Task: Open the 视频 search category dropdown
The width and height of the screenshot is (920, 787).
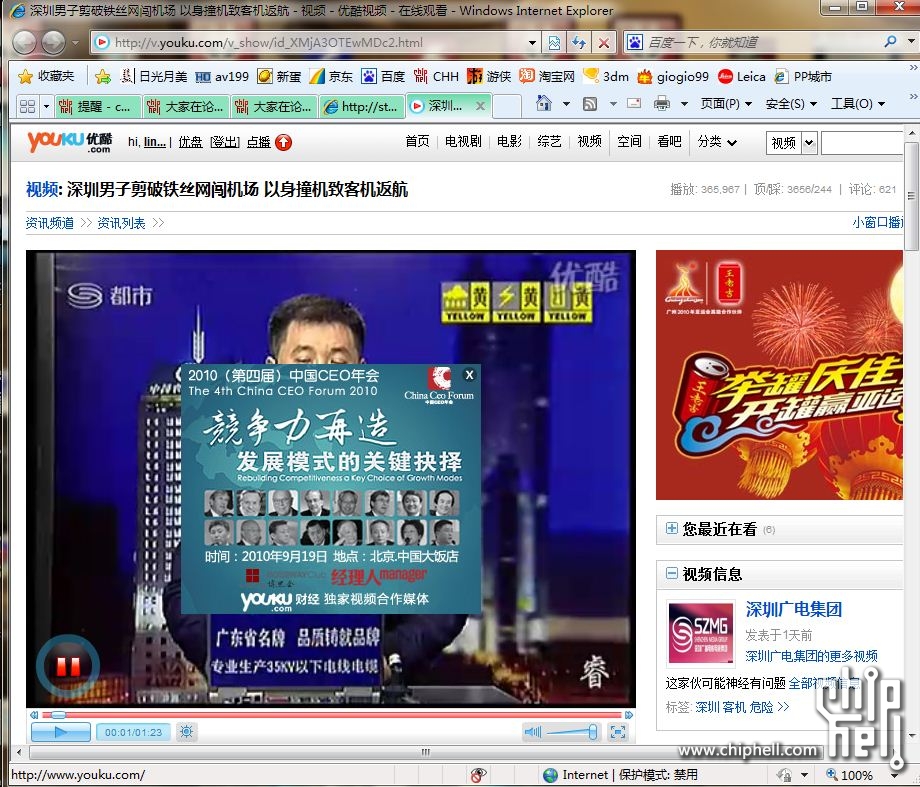Action: pyautogui.click(x=810, y=143)
